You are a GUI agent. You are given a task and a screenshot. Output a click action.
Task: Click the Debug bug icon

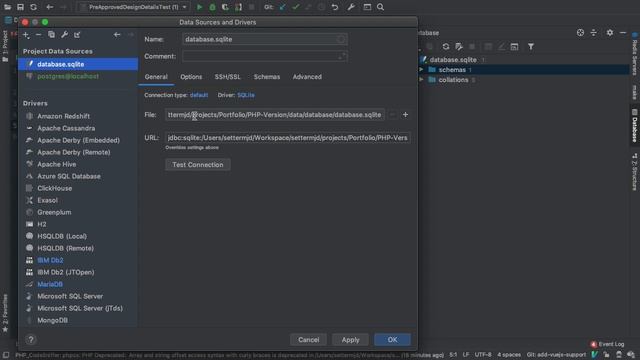[212, 7]
